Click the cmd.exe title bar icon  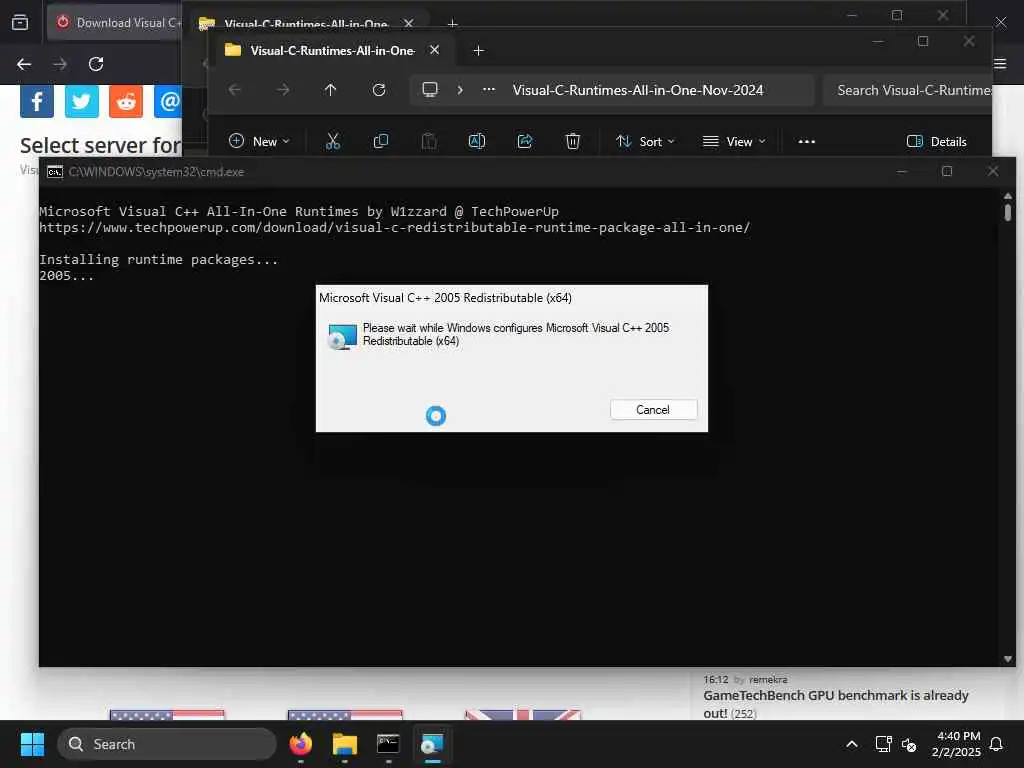pos(55,172)
